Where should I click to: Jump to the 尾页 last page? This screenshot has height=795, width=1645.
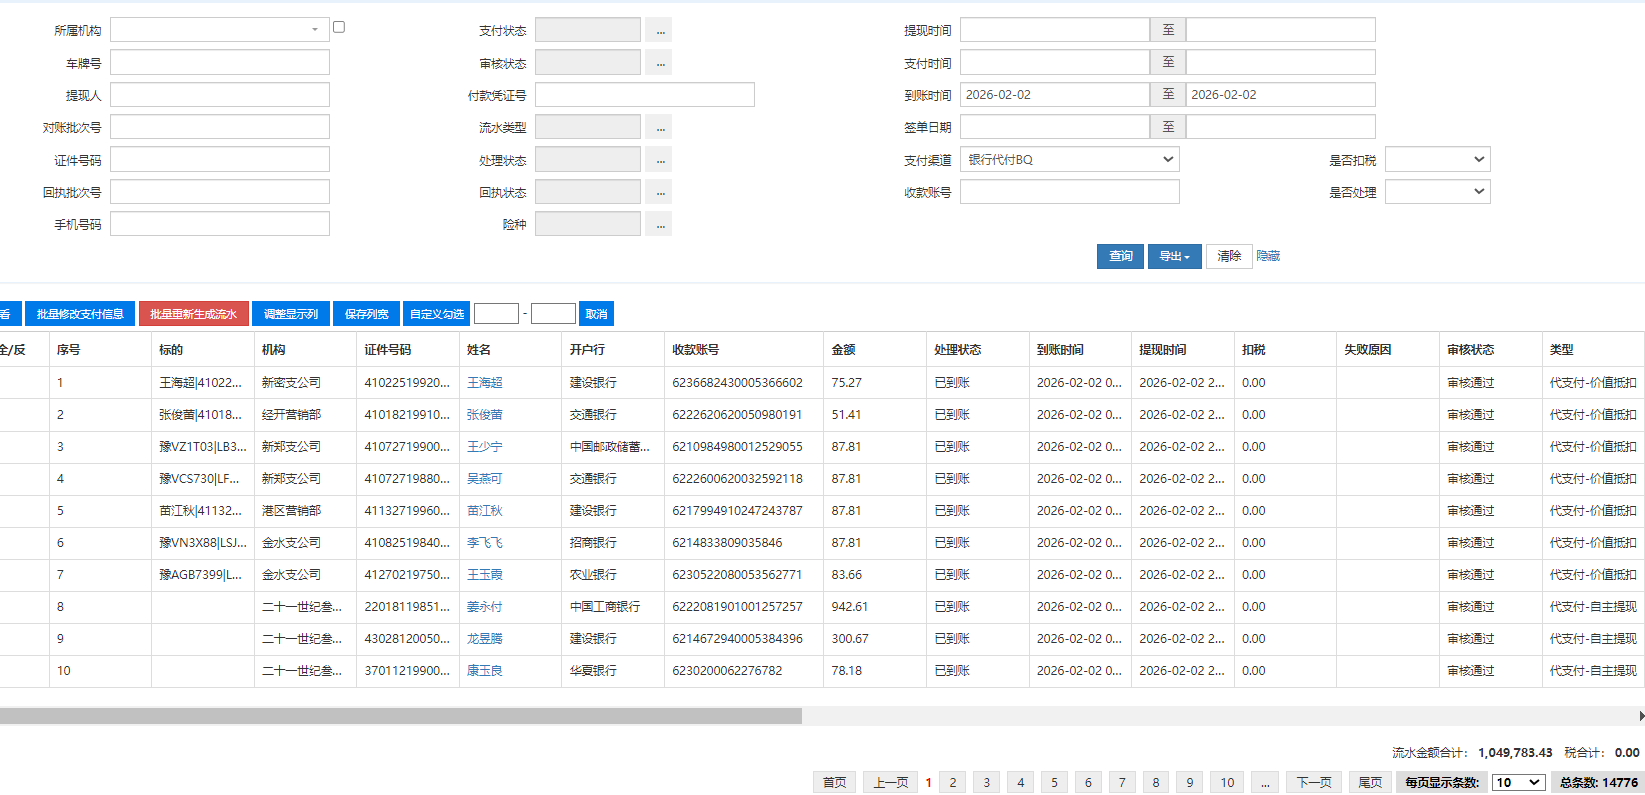(1370, 782)
